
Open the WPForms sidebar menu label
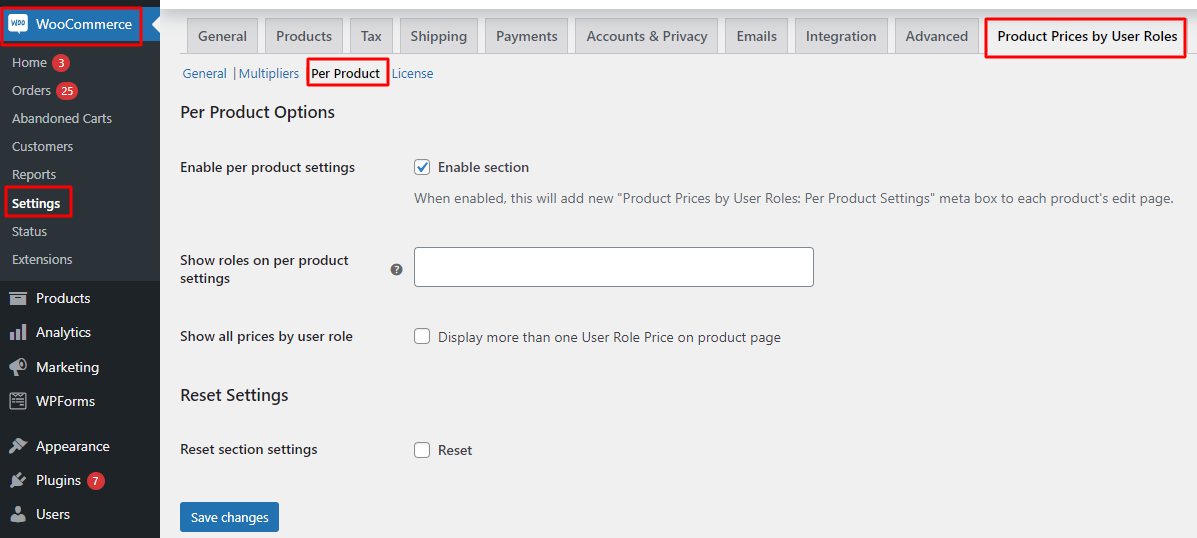[65, 401]
